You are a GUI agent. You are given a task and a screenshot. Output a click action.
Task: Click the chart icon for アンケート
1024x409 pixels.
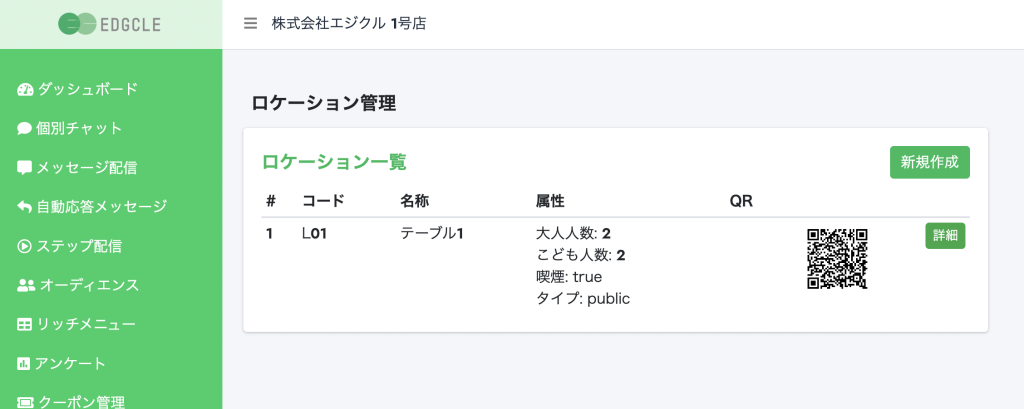24,364
